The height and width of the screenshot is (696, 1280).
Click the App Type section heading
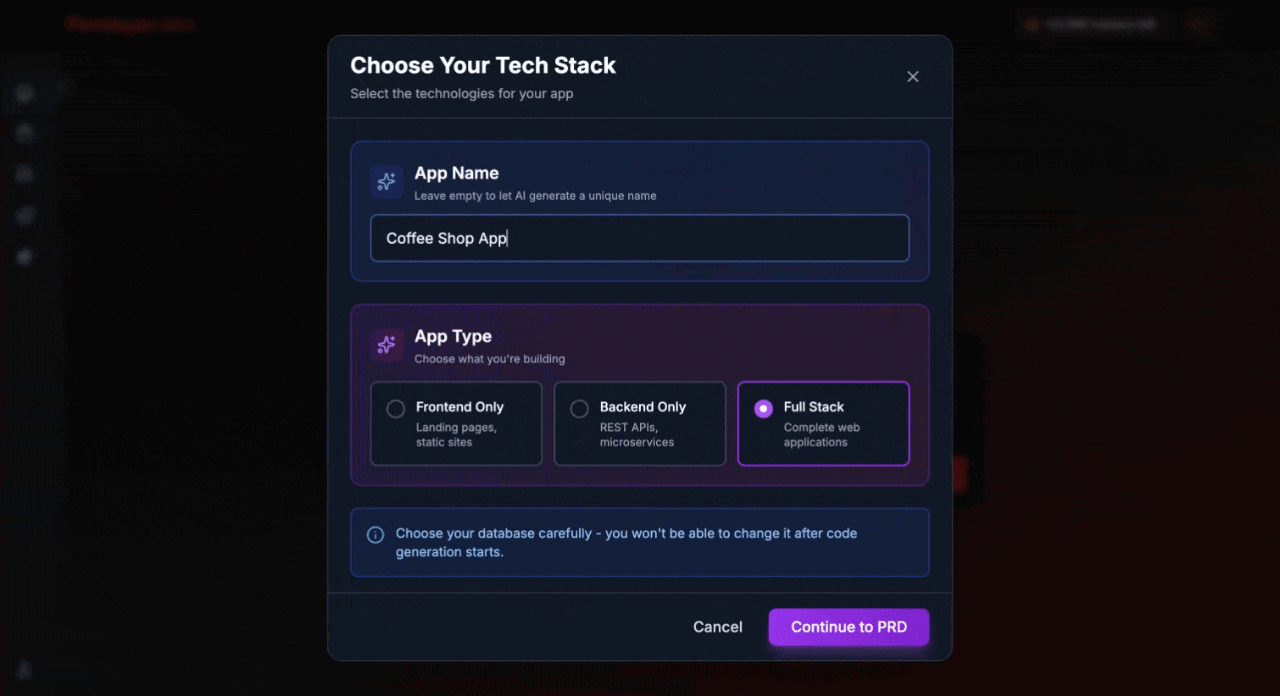453,336
